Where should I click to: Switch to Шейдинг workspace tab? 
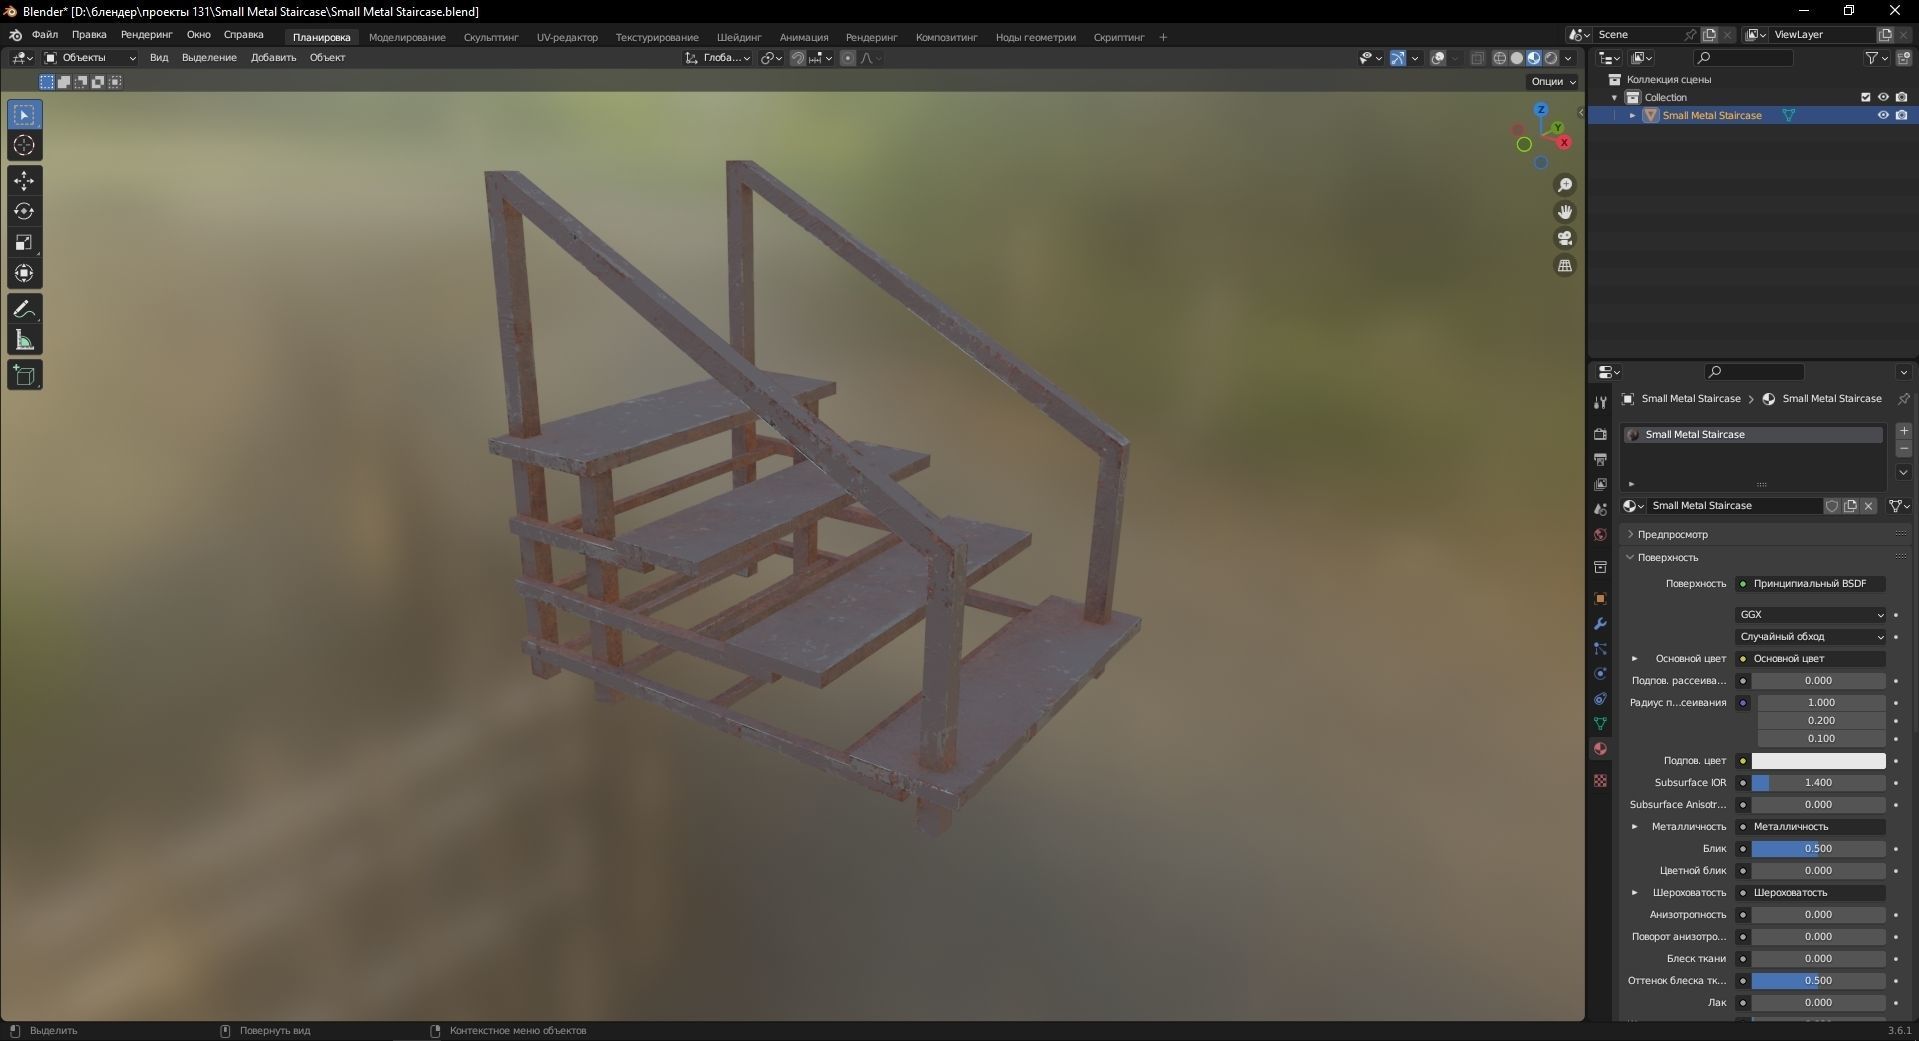[739, 37]
